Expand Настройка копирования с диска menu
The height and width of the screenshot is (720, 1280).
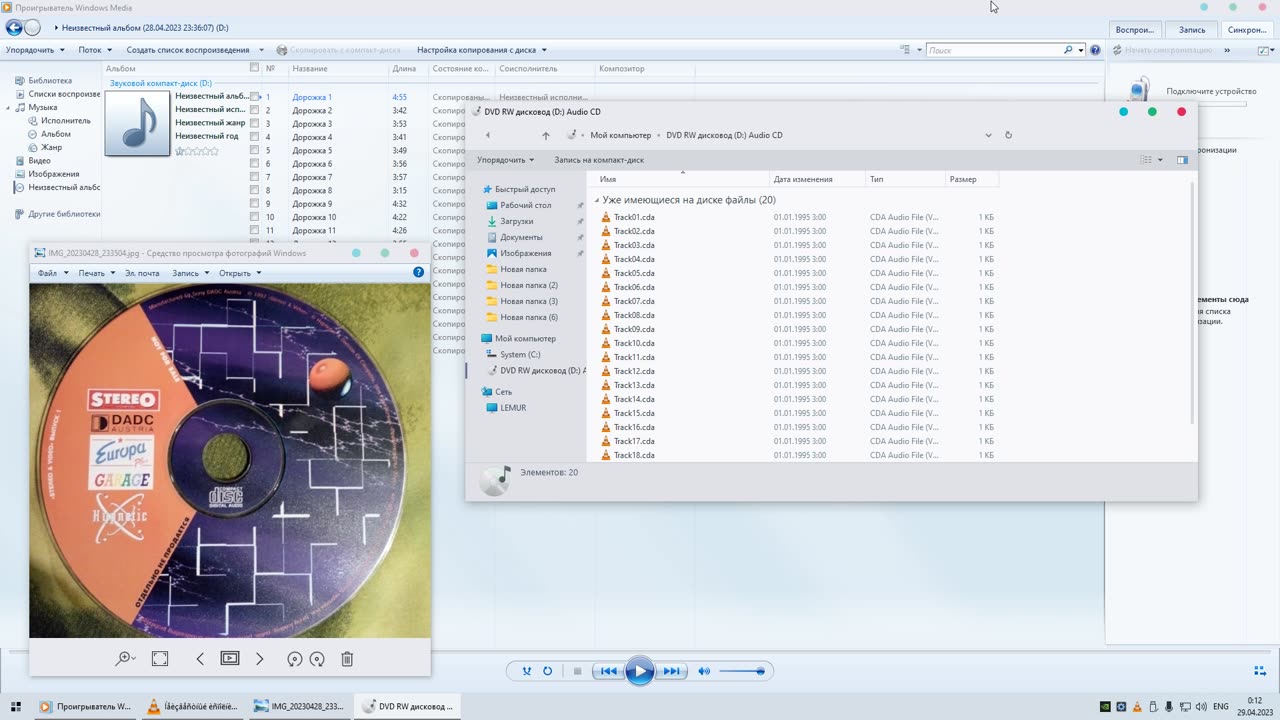coord(482,50)
